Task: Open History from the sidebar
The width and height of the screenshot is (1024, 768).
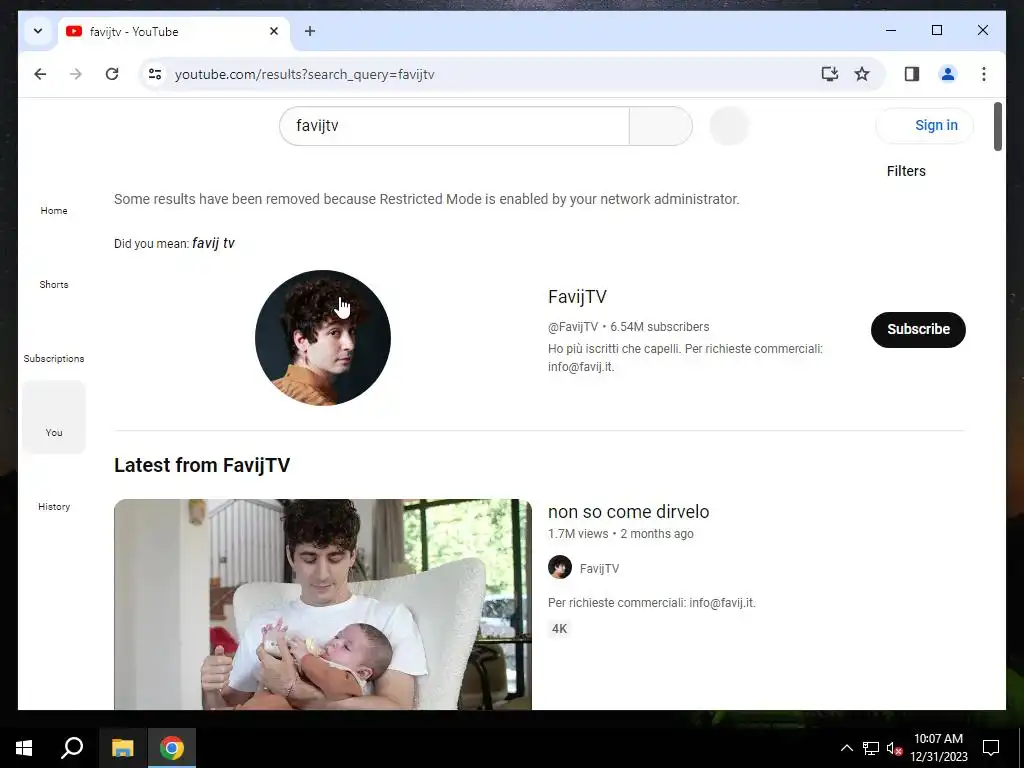Action: pyautogui.click(x=54, y=492)
